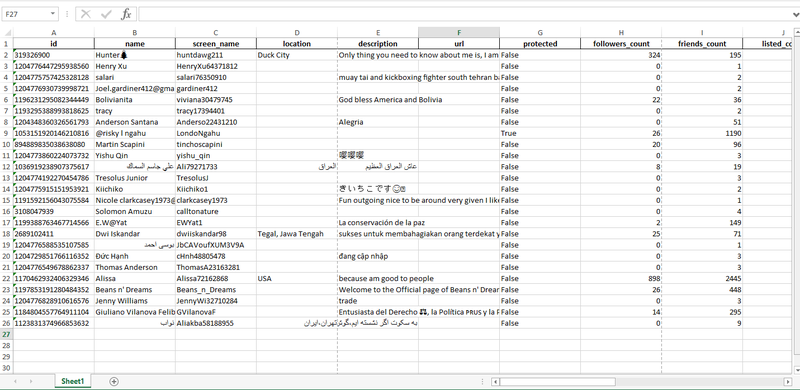800x390 pixels.
Task: Click inside the formula bar input
Action: coord(464,14)
